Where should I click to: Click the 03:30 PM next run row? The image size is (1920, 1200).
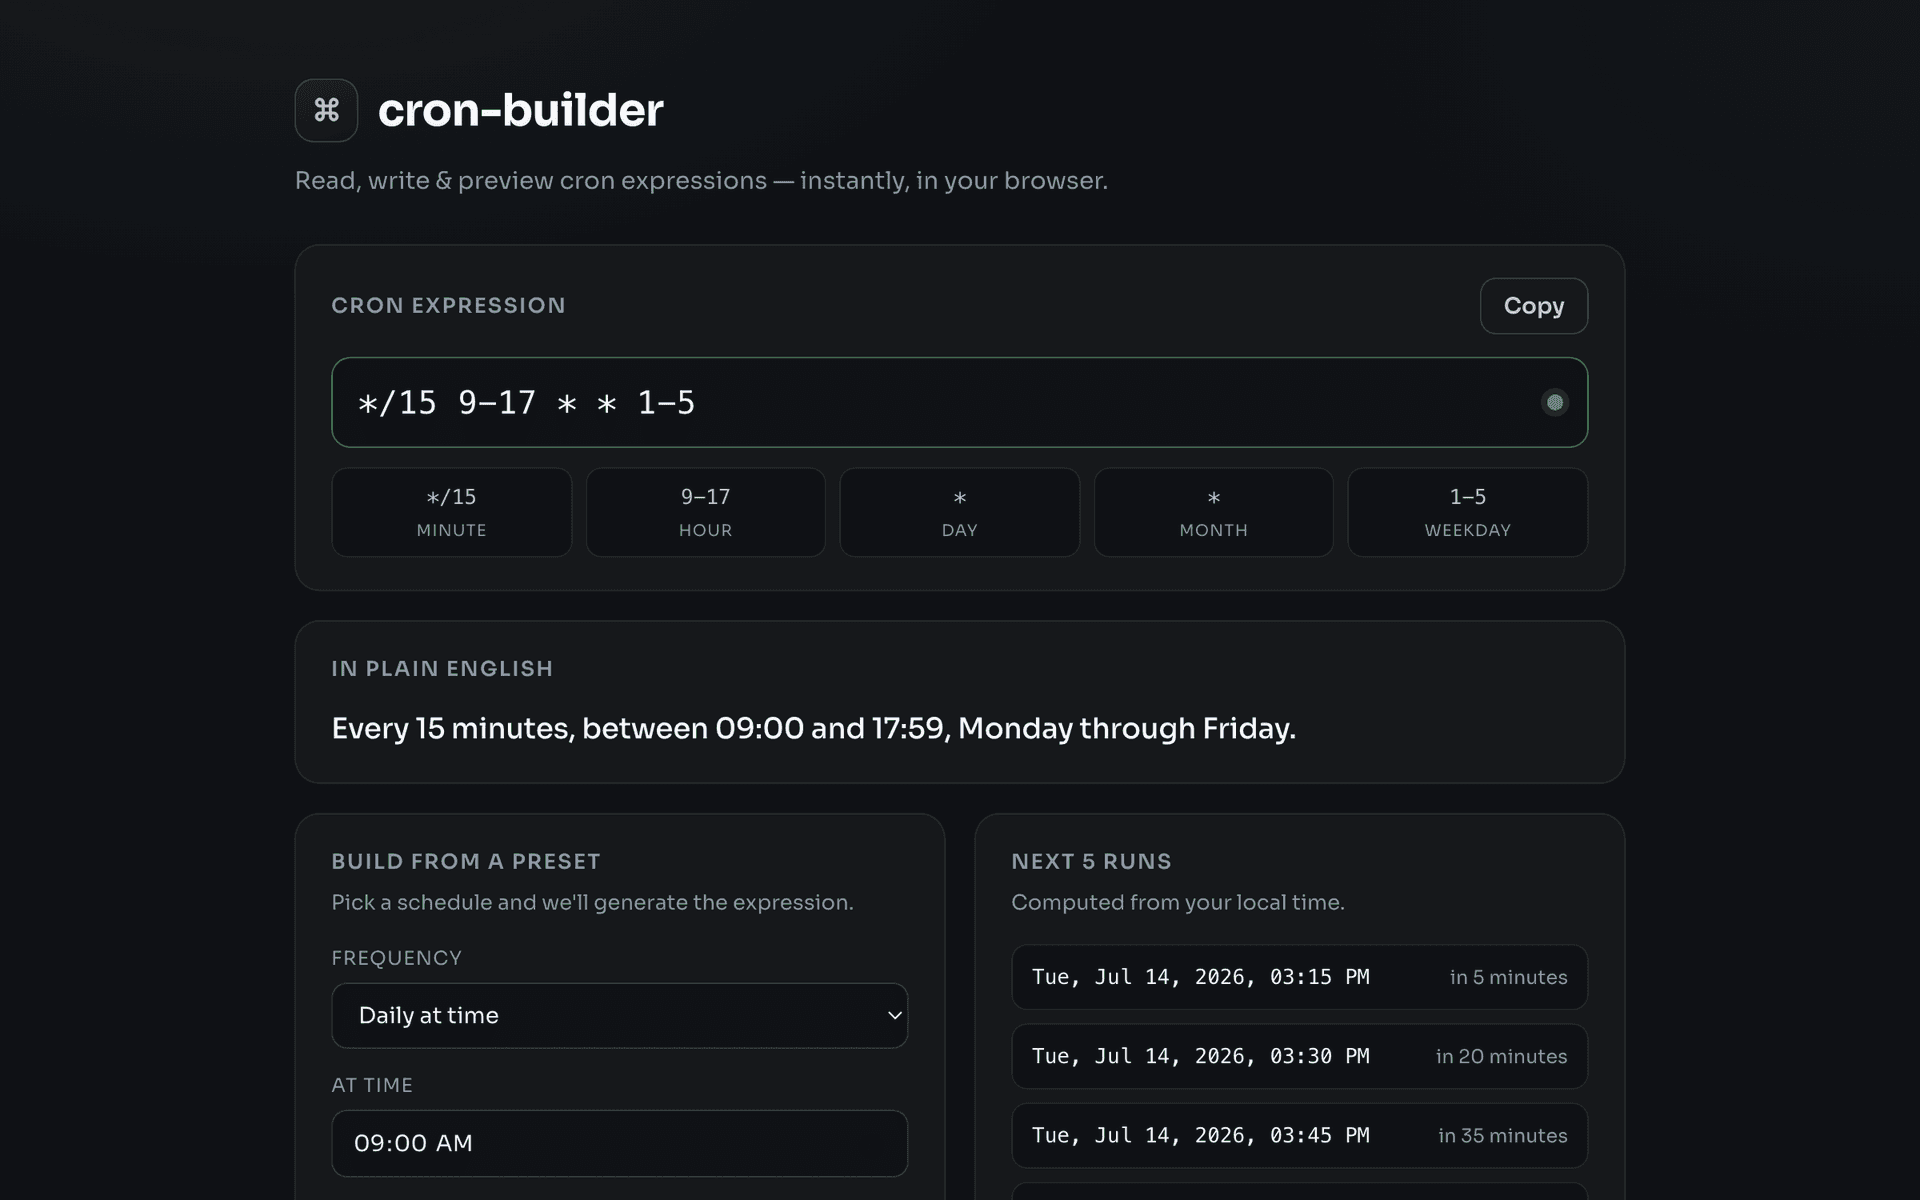click(x=1299, y=1056)
